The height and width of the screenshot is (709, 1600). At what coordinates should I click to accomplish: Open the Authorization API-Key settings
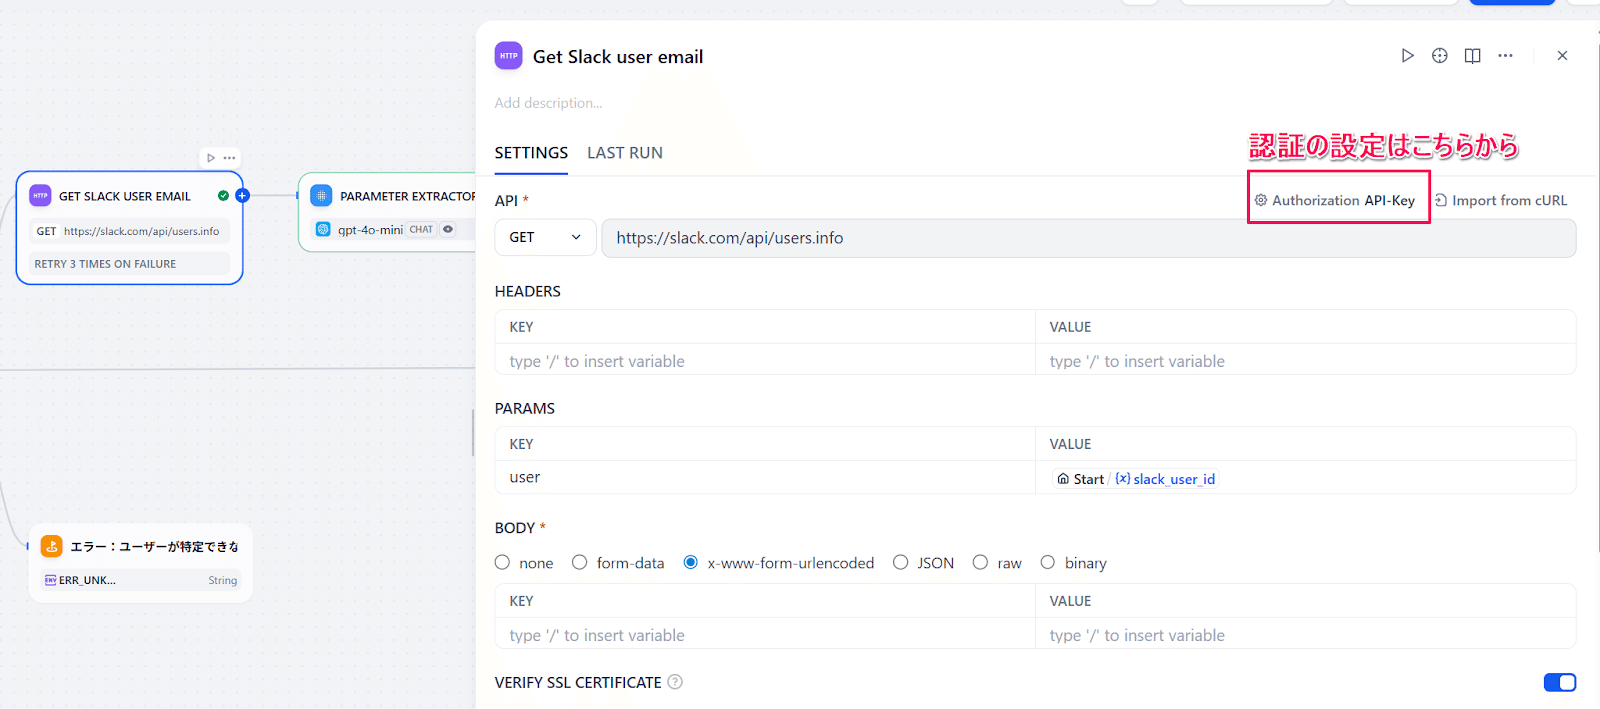coord(1336,200)
